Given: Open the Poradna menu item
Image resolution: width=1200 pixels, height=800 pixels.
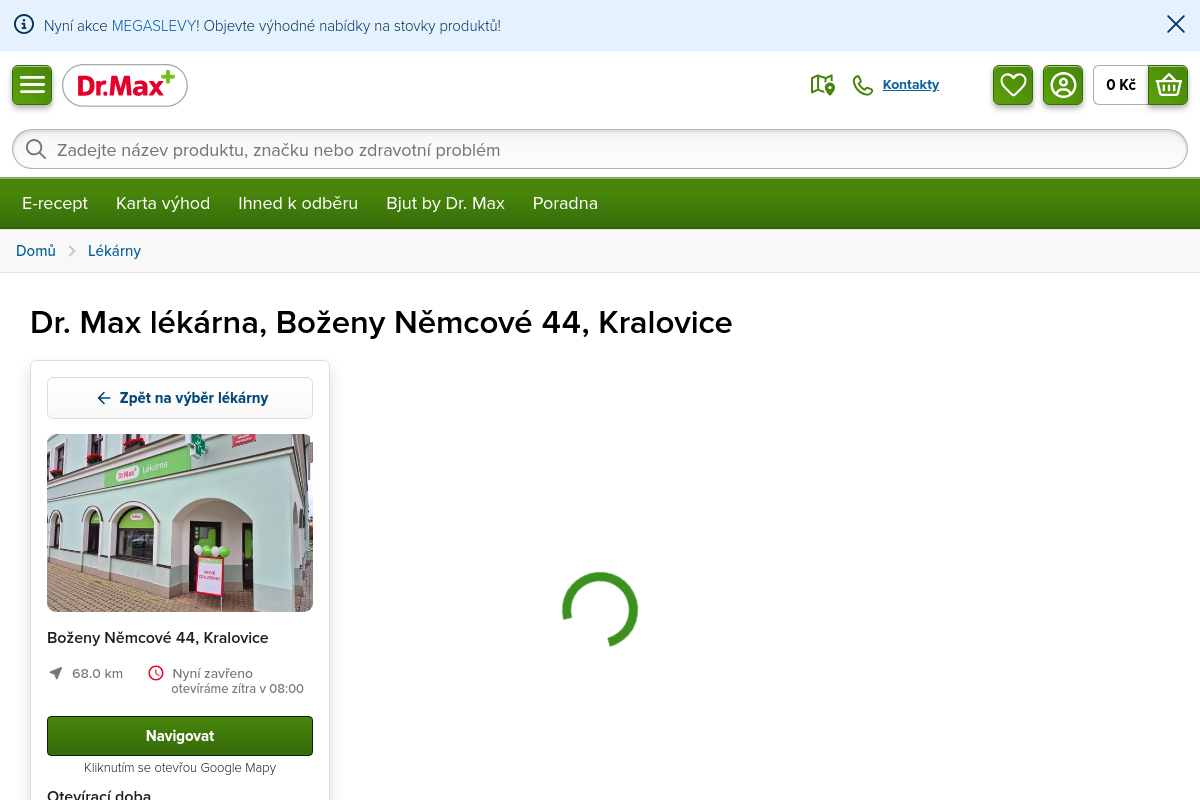Looking at the screenshot, I should [x=565, y=203].
